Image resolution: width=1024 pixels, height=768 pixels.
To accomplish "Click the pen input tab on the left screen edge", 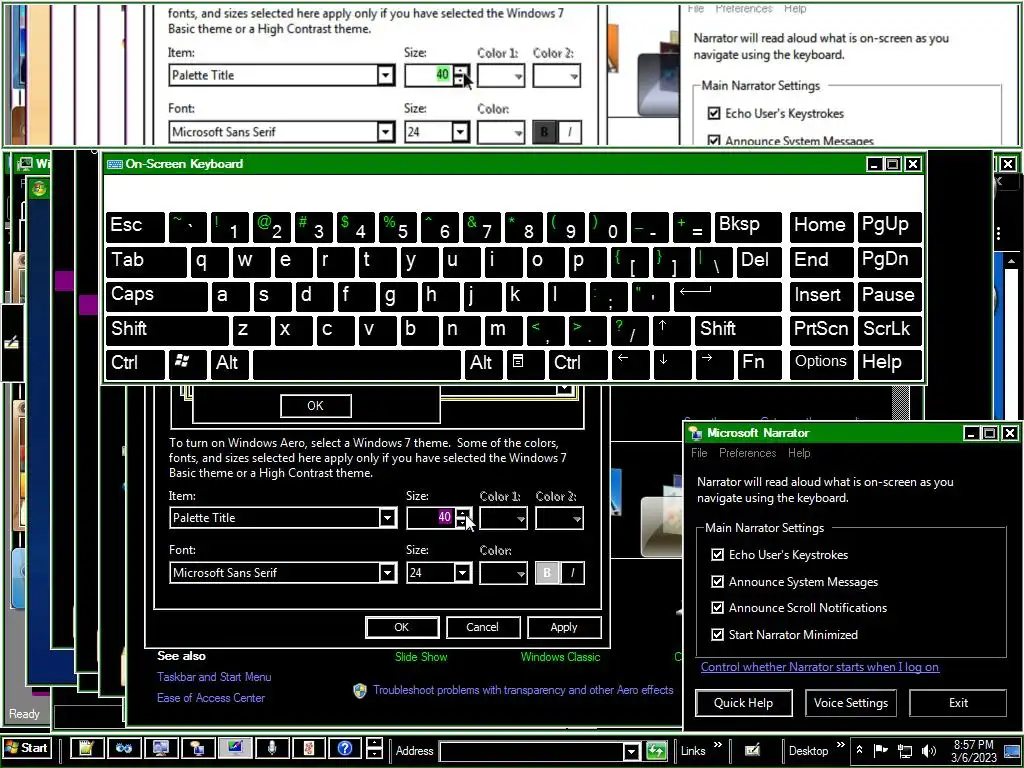I will coord(12,343).
